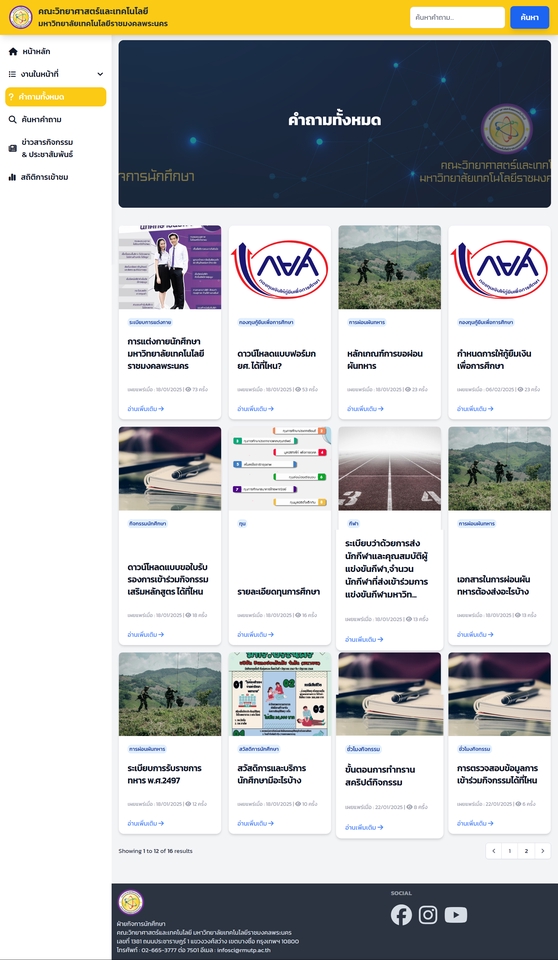Click the กองทุนเงินให้กู้ยืมเพื่อการศึกษา tag on ดาวน์โหลดแบบฟอร์ม card
558x960 pixels.
pos(266,322)
